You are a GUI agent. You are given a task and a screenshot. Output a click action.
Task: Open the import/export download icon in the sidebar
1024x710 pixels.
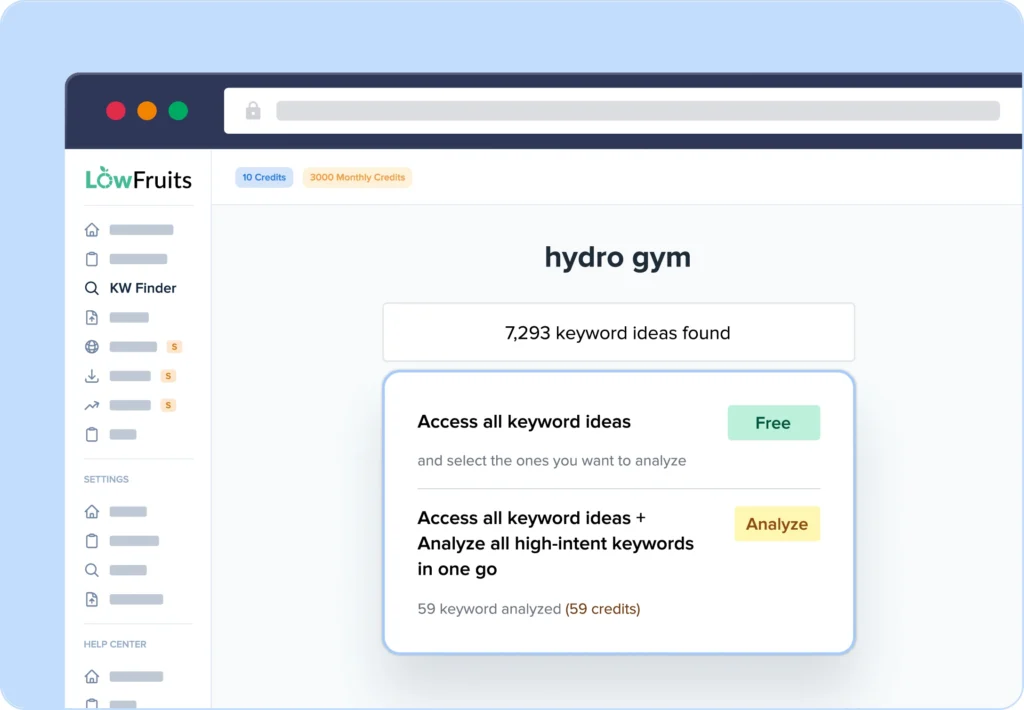coord(91,376)
